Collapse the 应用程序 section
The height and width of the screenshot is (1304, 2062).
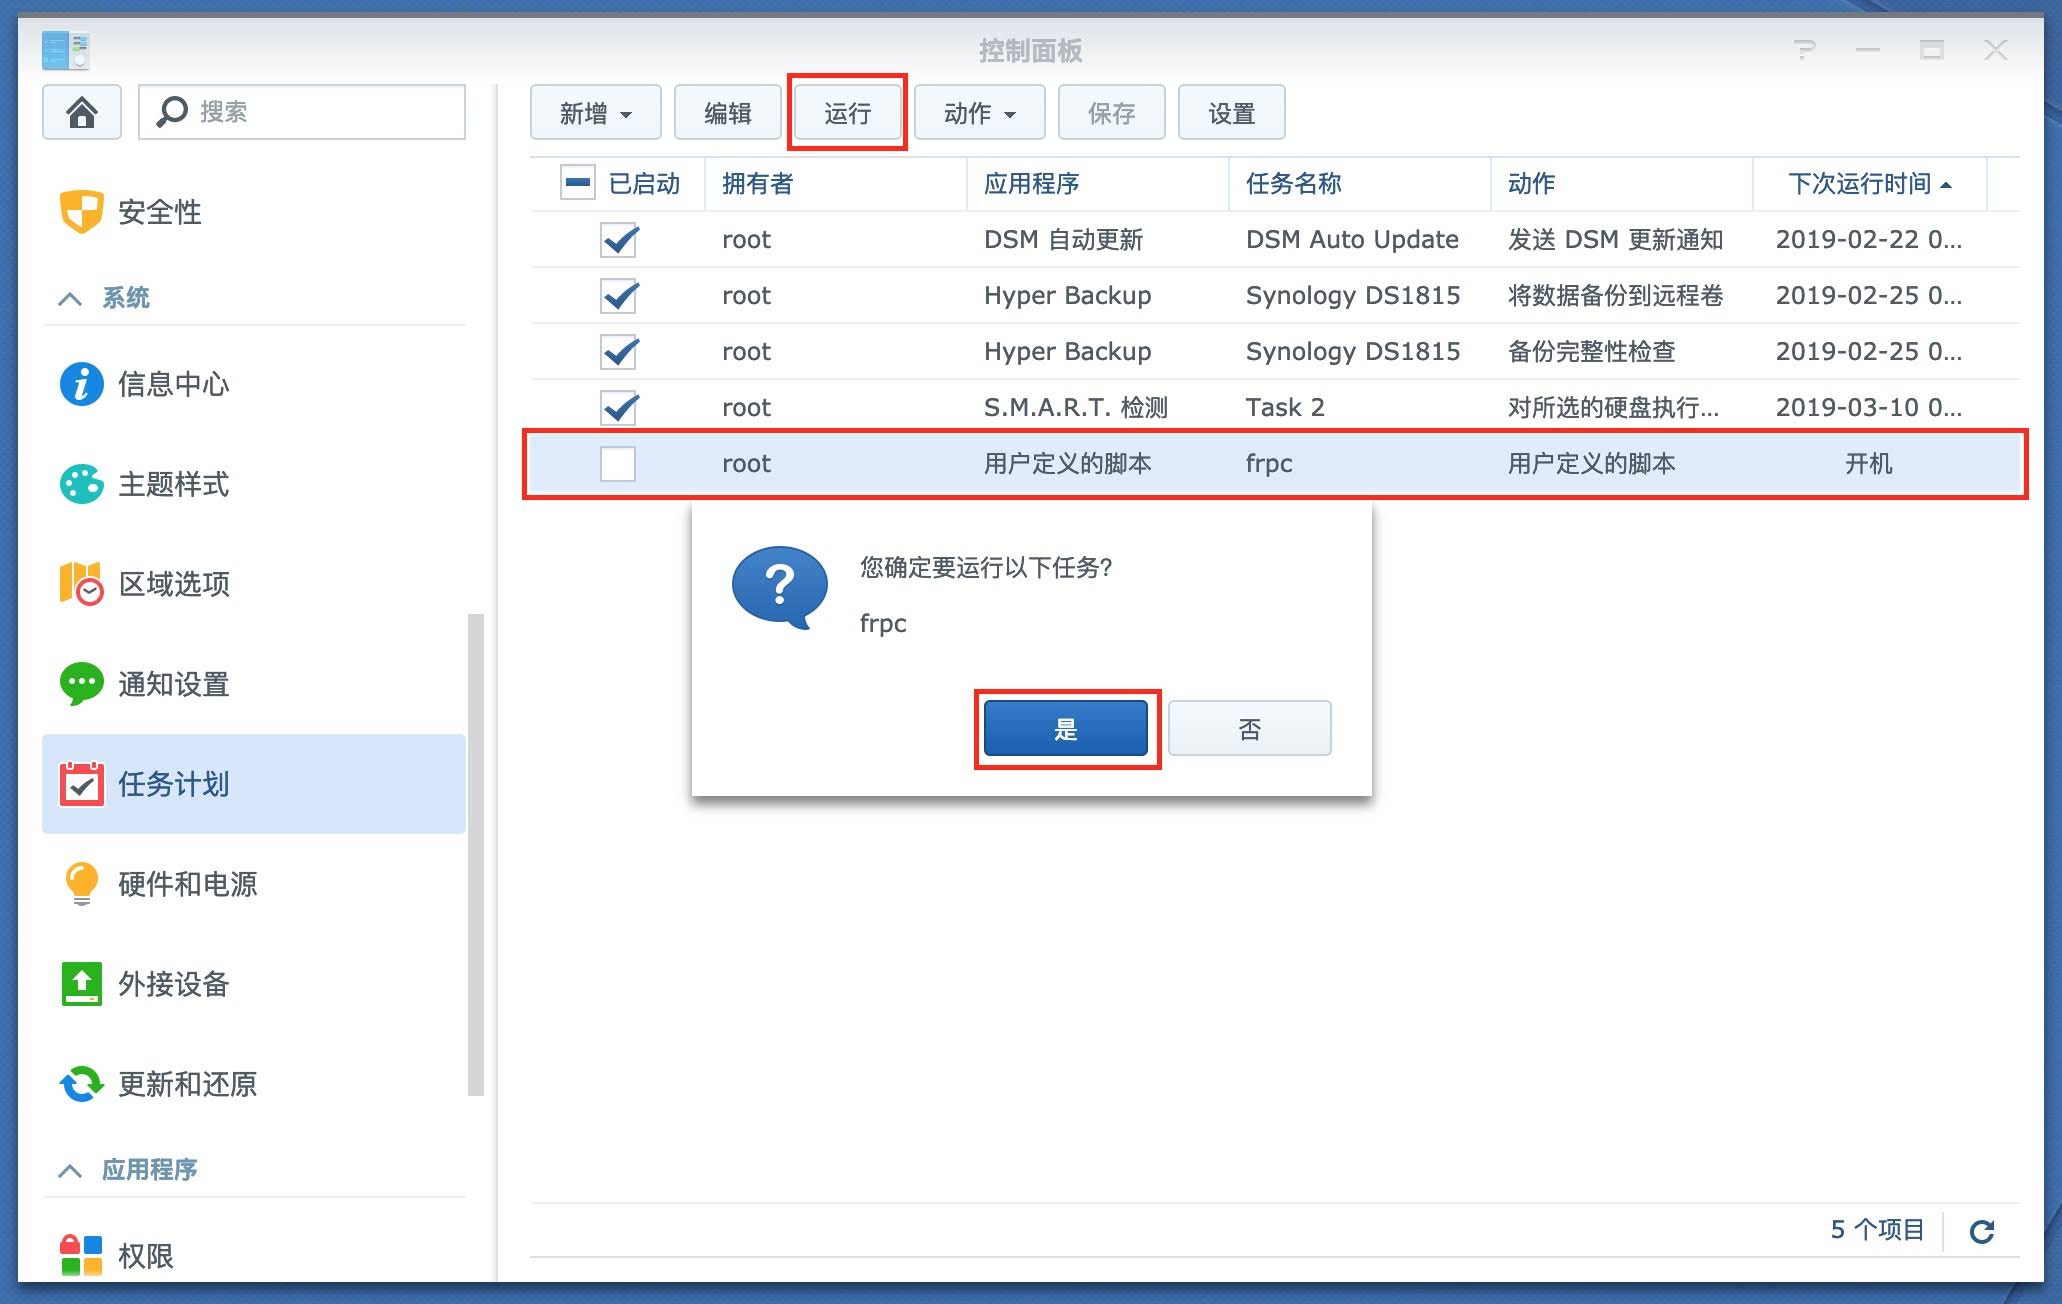coord(69,1170)
